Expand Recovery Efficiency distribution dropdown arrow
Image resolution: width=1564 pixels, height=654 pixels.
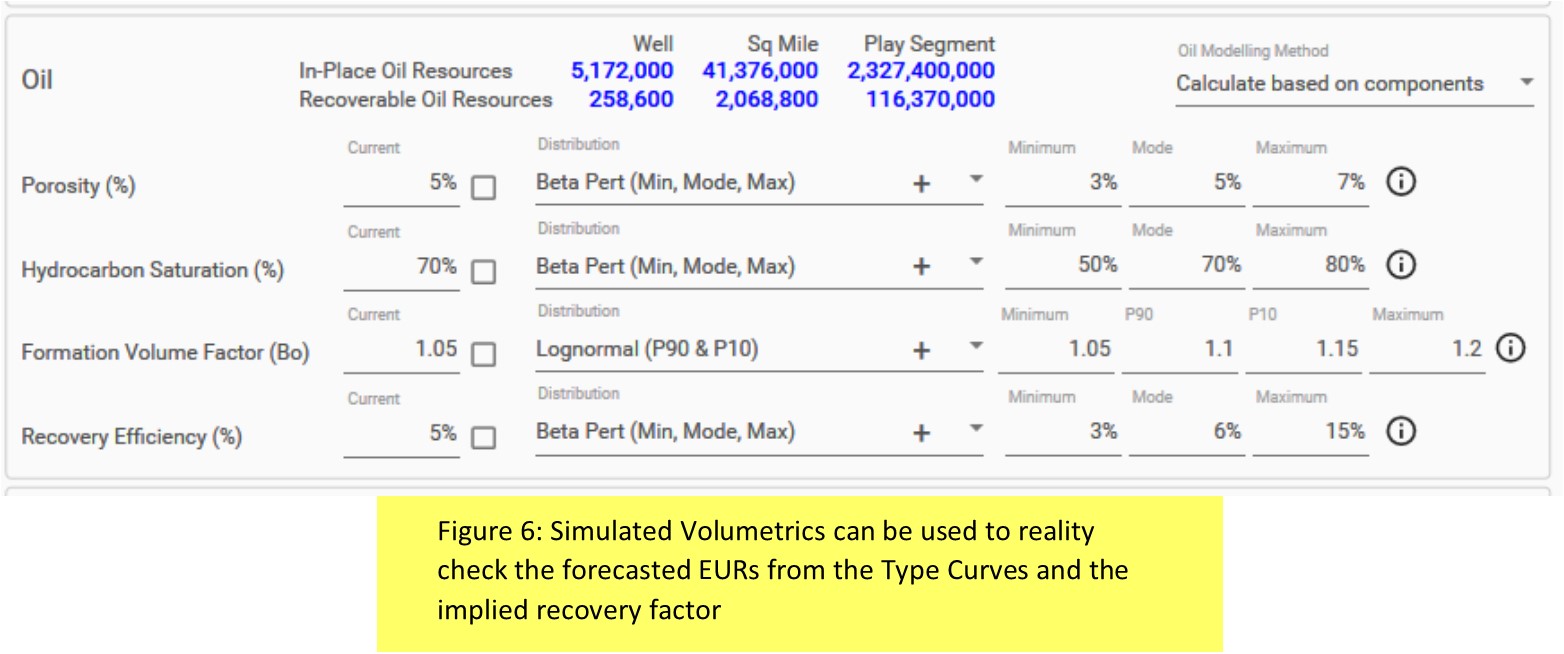976,429
